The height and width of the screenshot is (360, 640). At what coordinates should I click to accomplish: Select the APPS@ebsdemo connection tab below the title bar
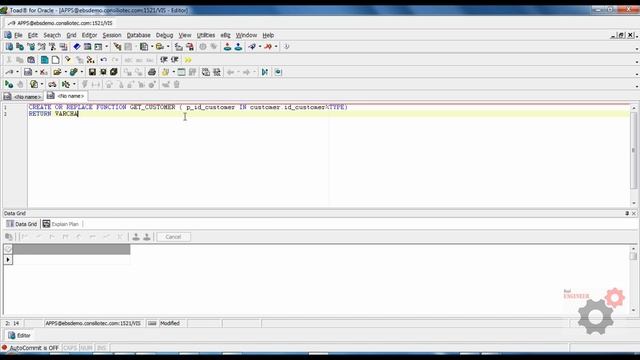coord(60,23)
